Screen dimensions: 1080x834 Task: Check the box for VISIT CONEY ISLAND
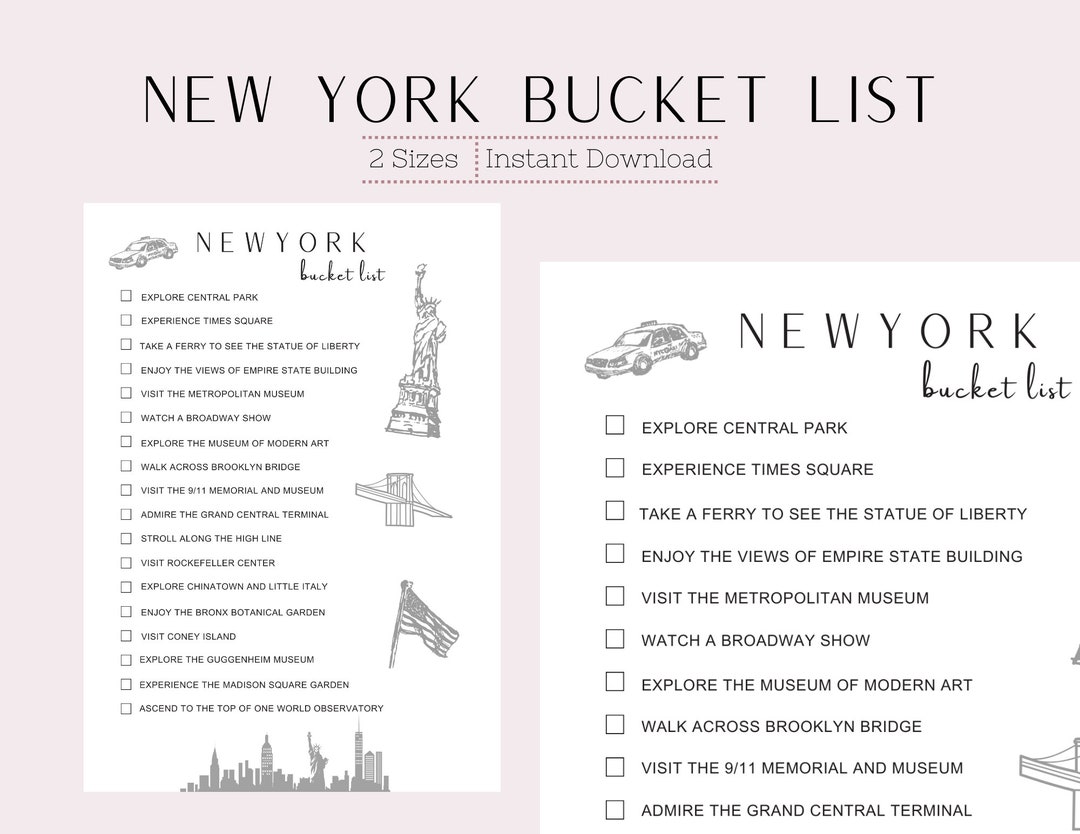point(126,636)
